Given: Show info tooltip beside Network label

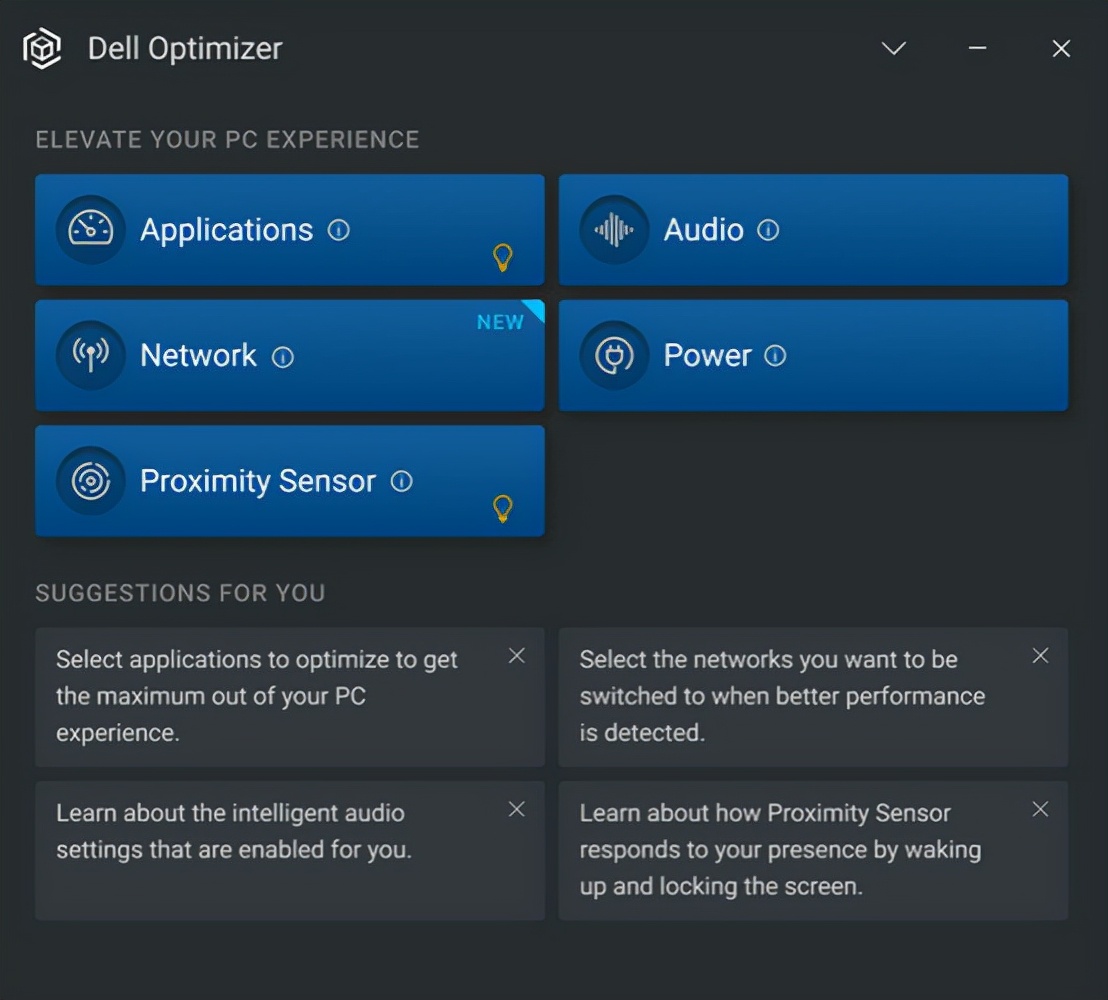Looking at the screenshot, I should tap(283, 357).
